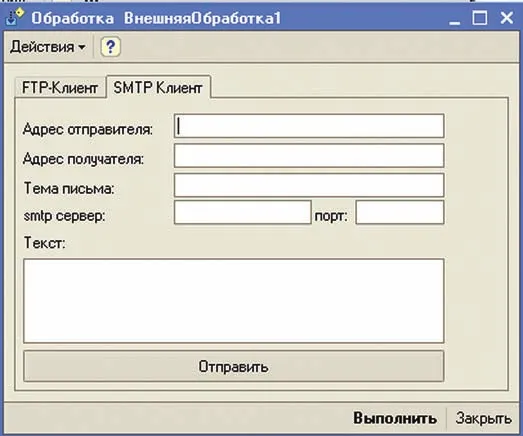Minimize the ВнешняяОбработка1 window
Screen dimensions: 523x436
(x=454, y=18)
